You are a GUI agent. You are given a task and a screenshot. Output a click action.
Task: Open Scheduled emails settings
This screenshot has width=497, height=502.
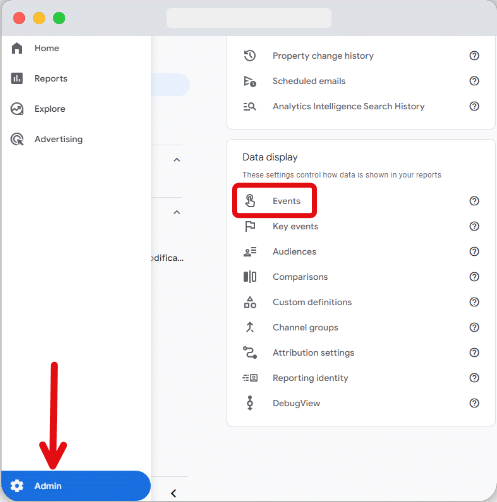click(309, 81)
